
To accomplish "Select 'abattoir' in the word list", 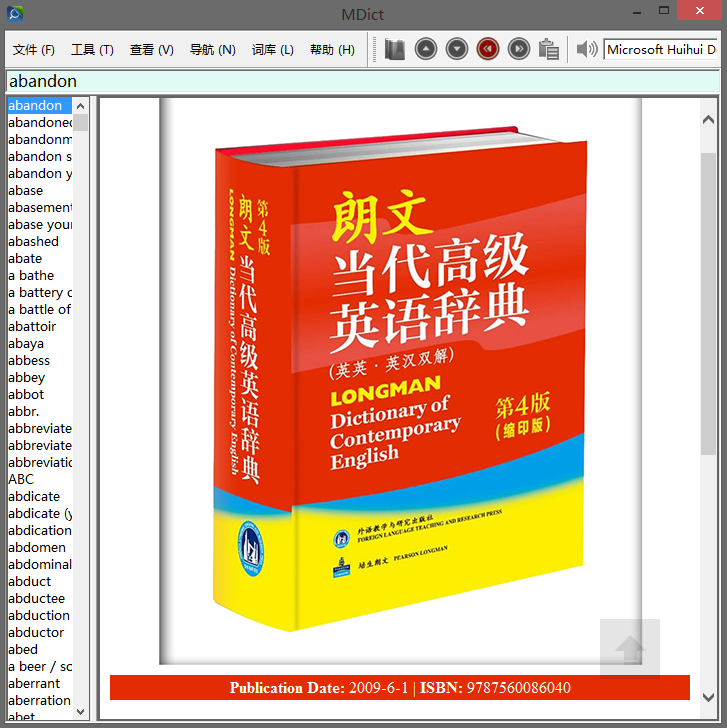I will tap(40, 326).
